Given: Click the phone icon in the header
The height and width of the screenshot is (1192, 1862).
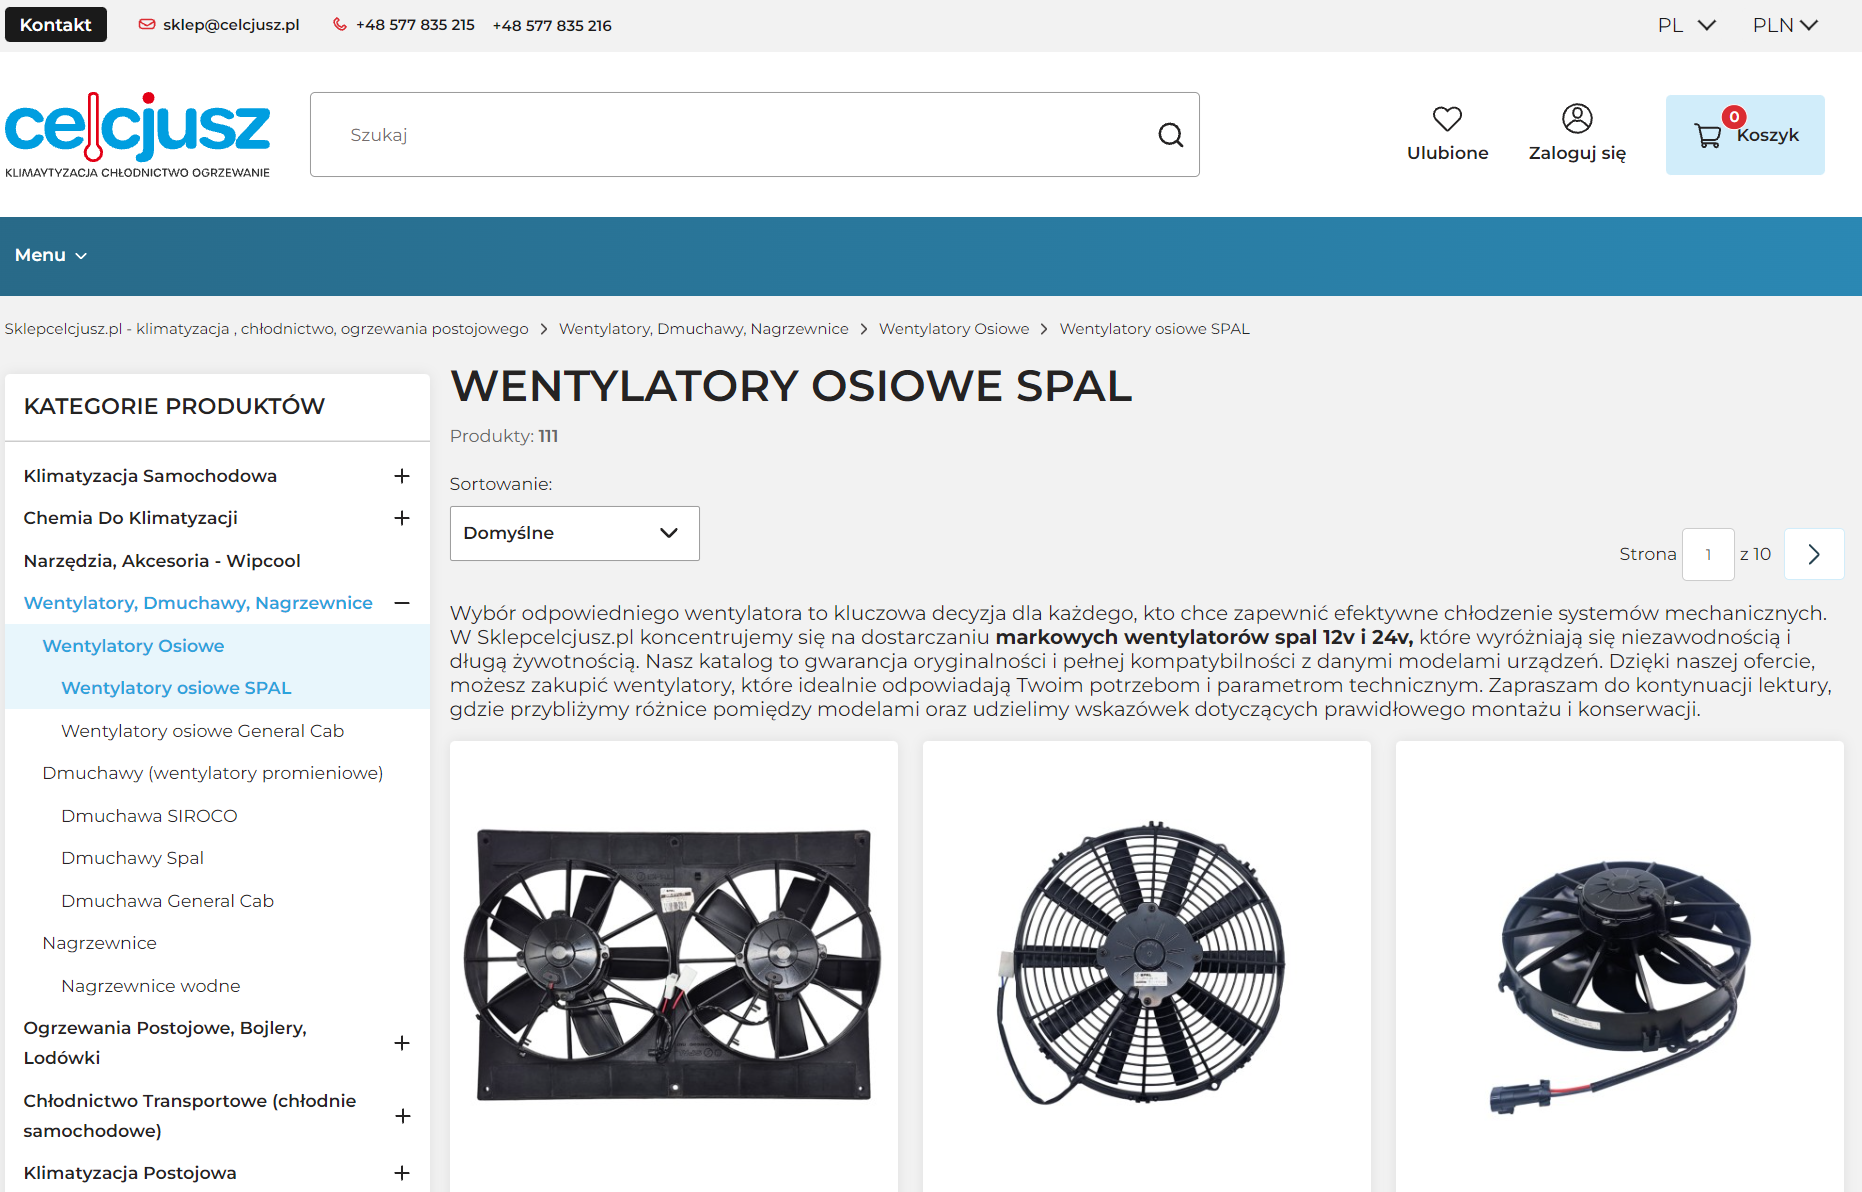Looking at the screenshot, I should (x=340, y=25).
